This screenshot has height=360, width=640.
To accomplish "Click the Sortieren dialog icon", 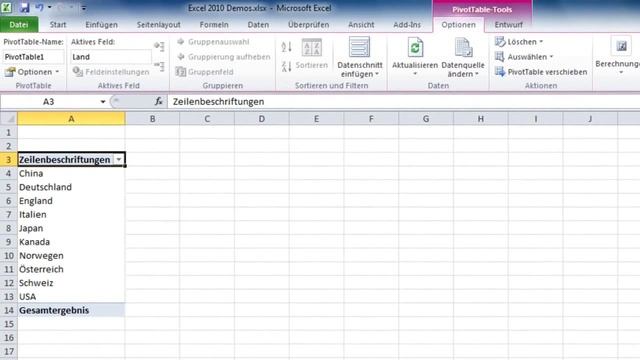I will (312, 48).
